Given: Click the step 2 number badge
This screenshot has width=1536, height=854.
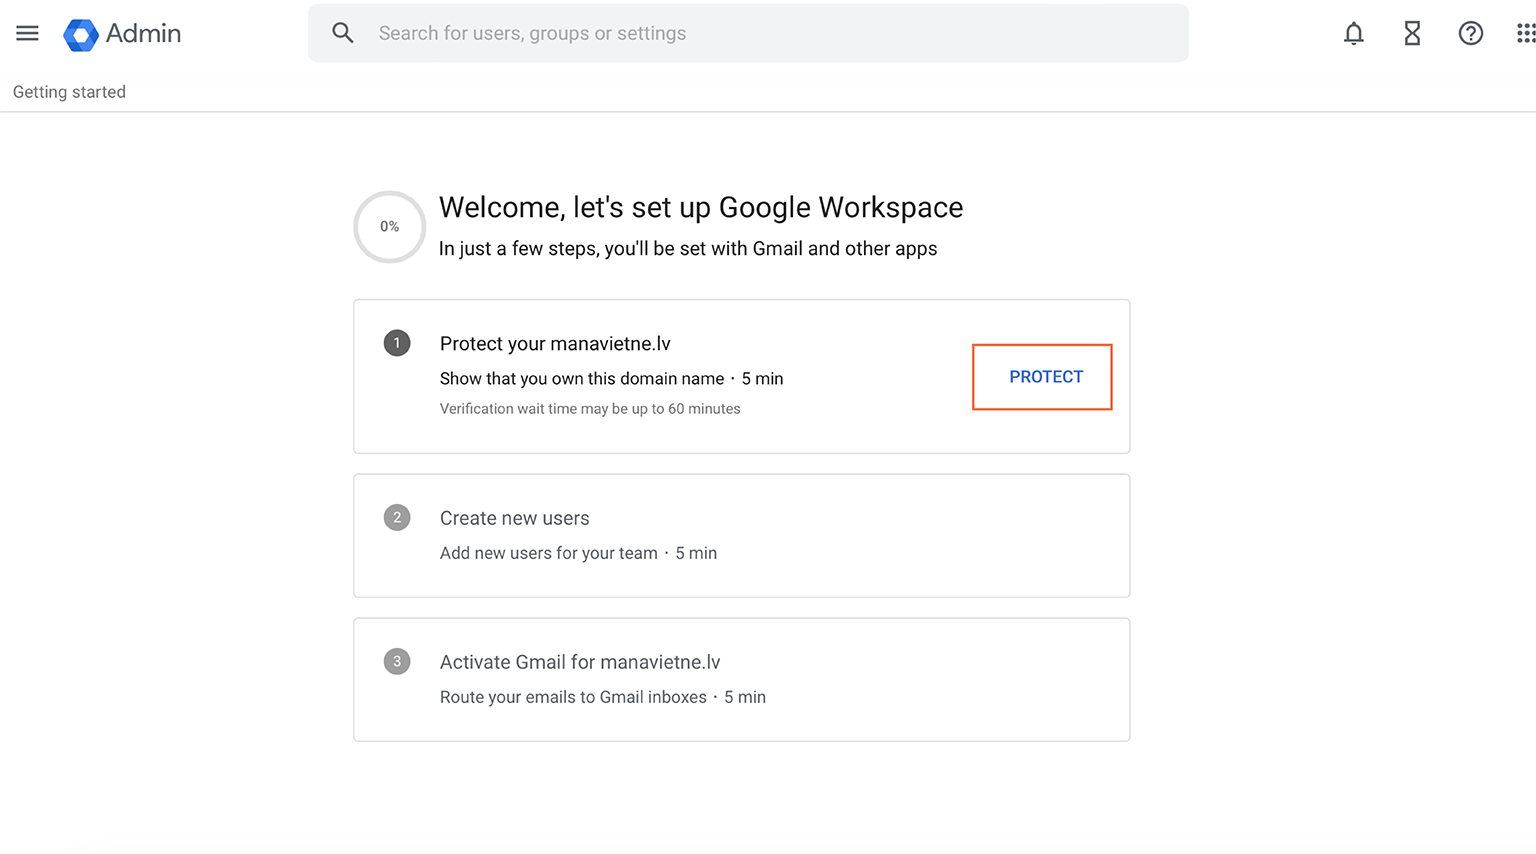Looking at the screenshot, I should point(397,517).
